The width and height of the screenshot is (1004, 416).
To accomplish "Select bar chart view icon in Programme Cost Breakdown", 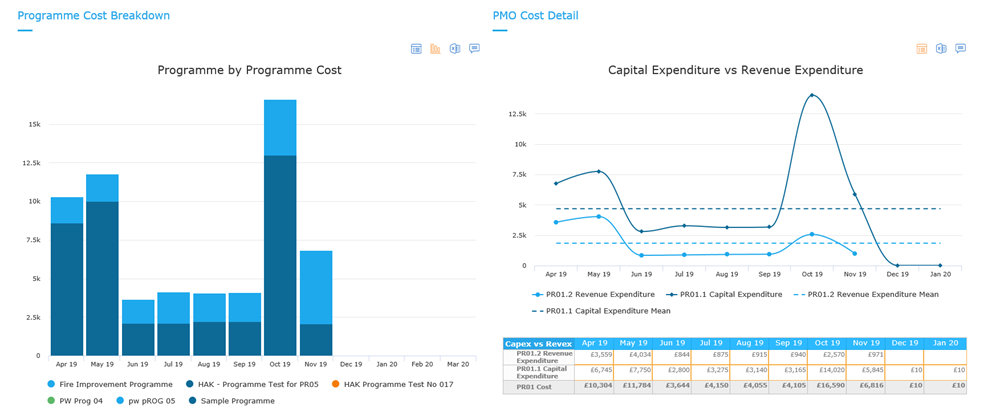I will [435, 49].
